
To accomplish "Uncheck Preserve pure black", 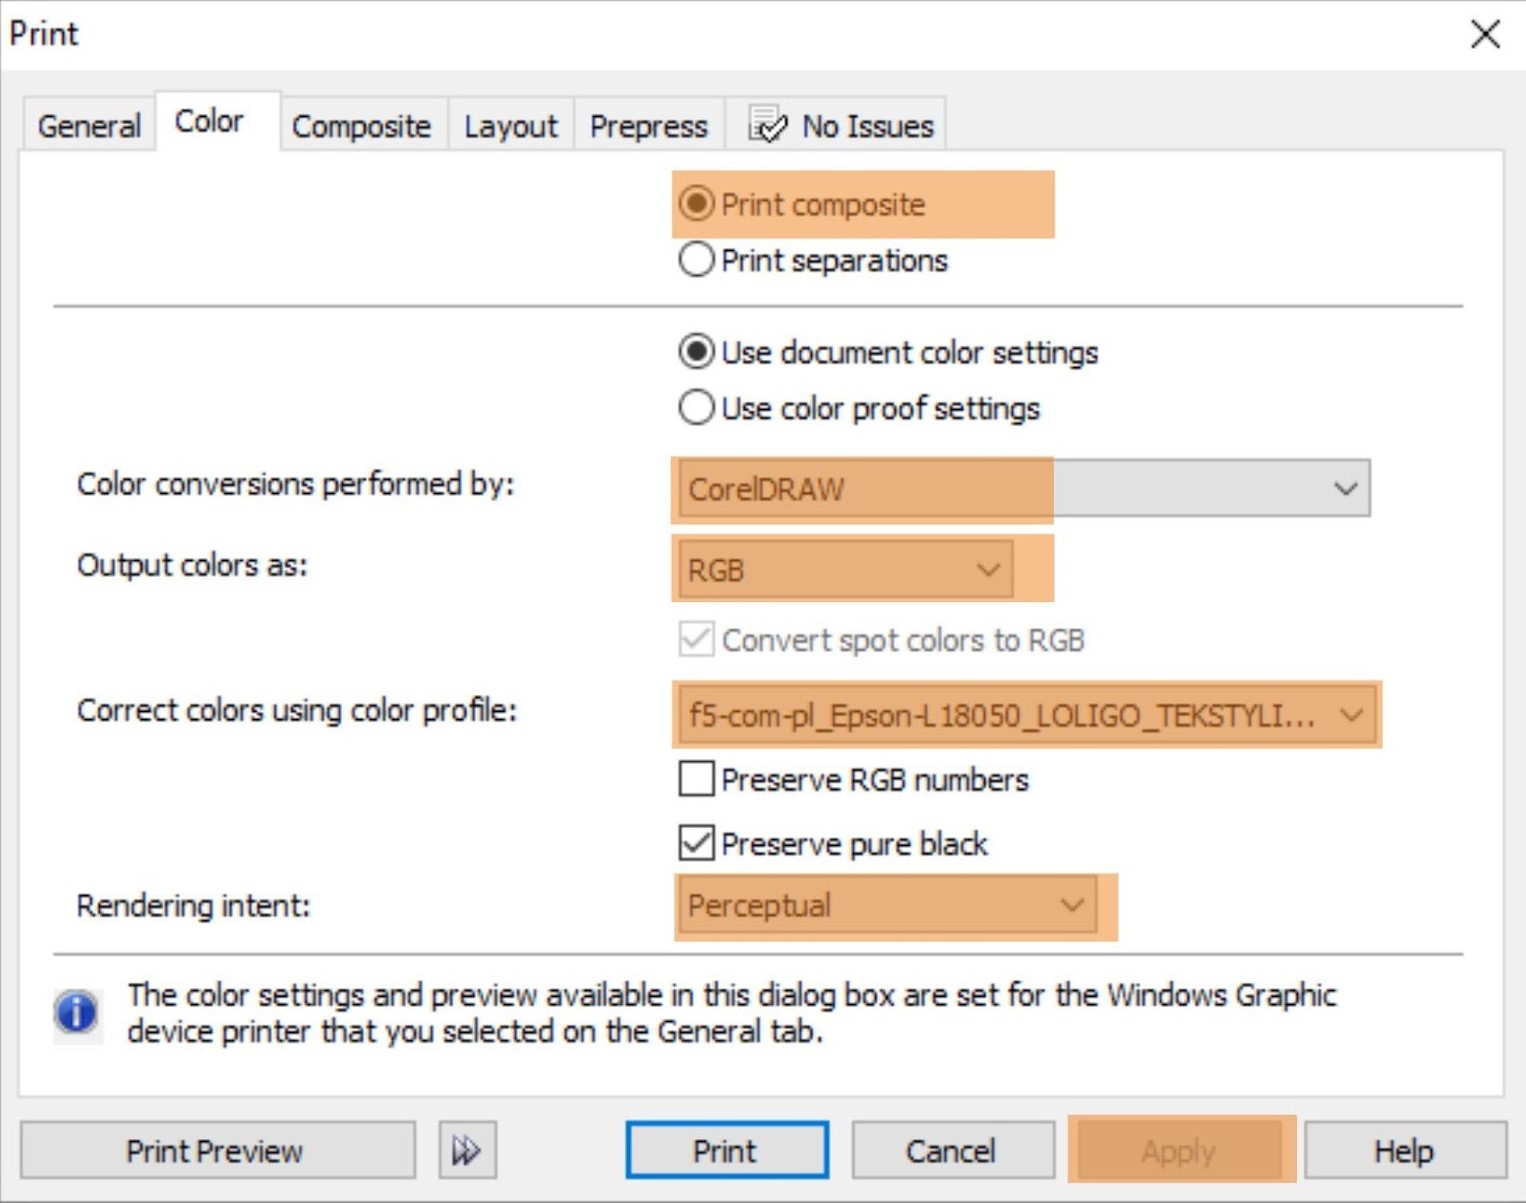I will pyautogui.click(x=696, y=843).
